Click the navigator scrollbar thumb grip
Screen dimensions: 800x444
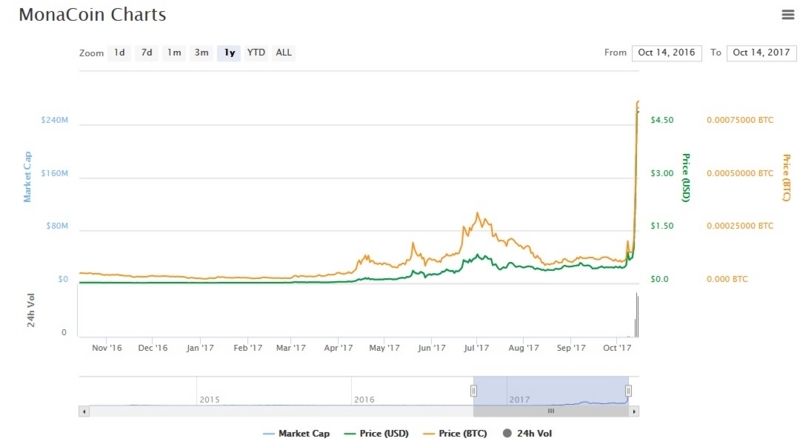coord(551,411)
